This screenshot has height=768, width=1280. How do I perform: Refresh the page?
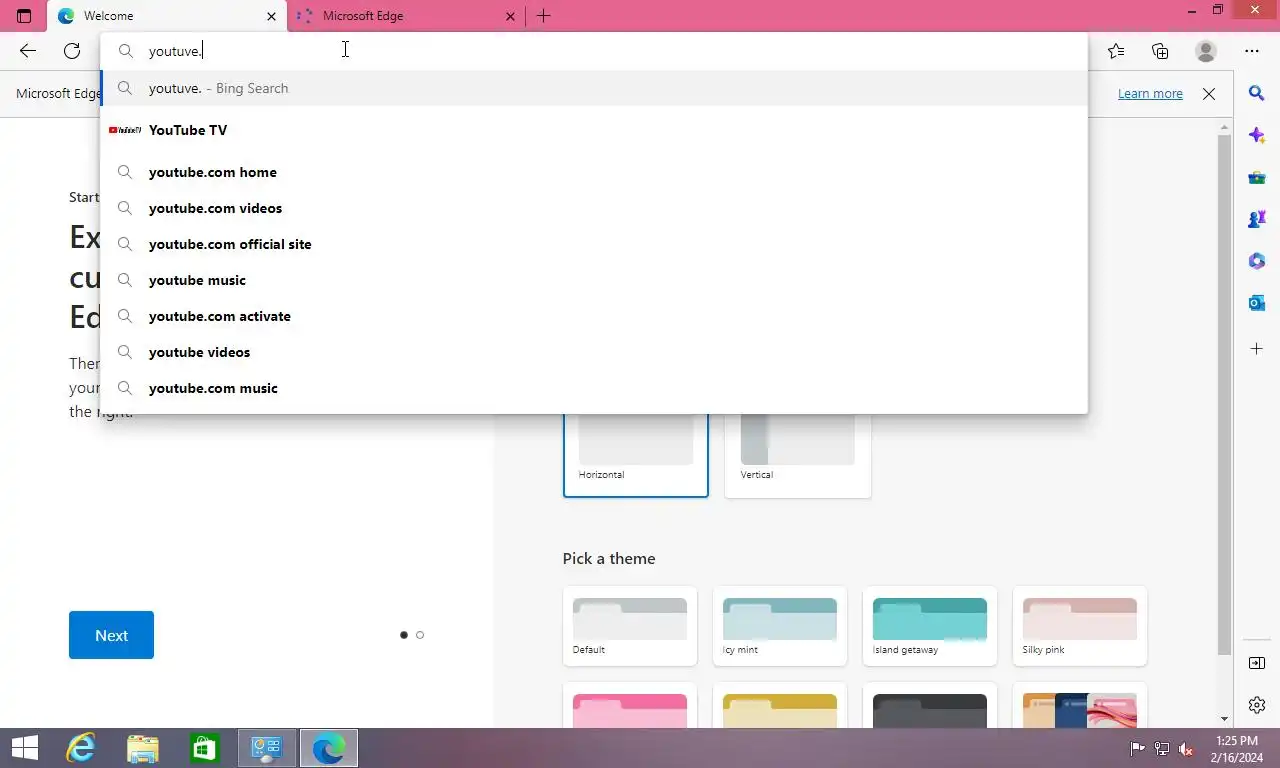[72, 51]
